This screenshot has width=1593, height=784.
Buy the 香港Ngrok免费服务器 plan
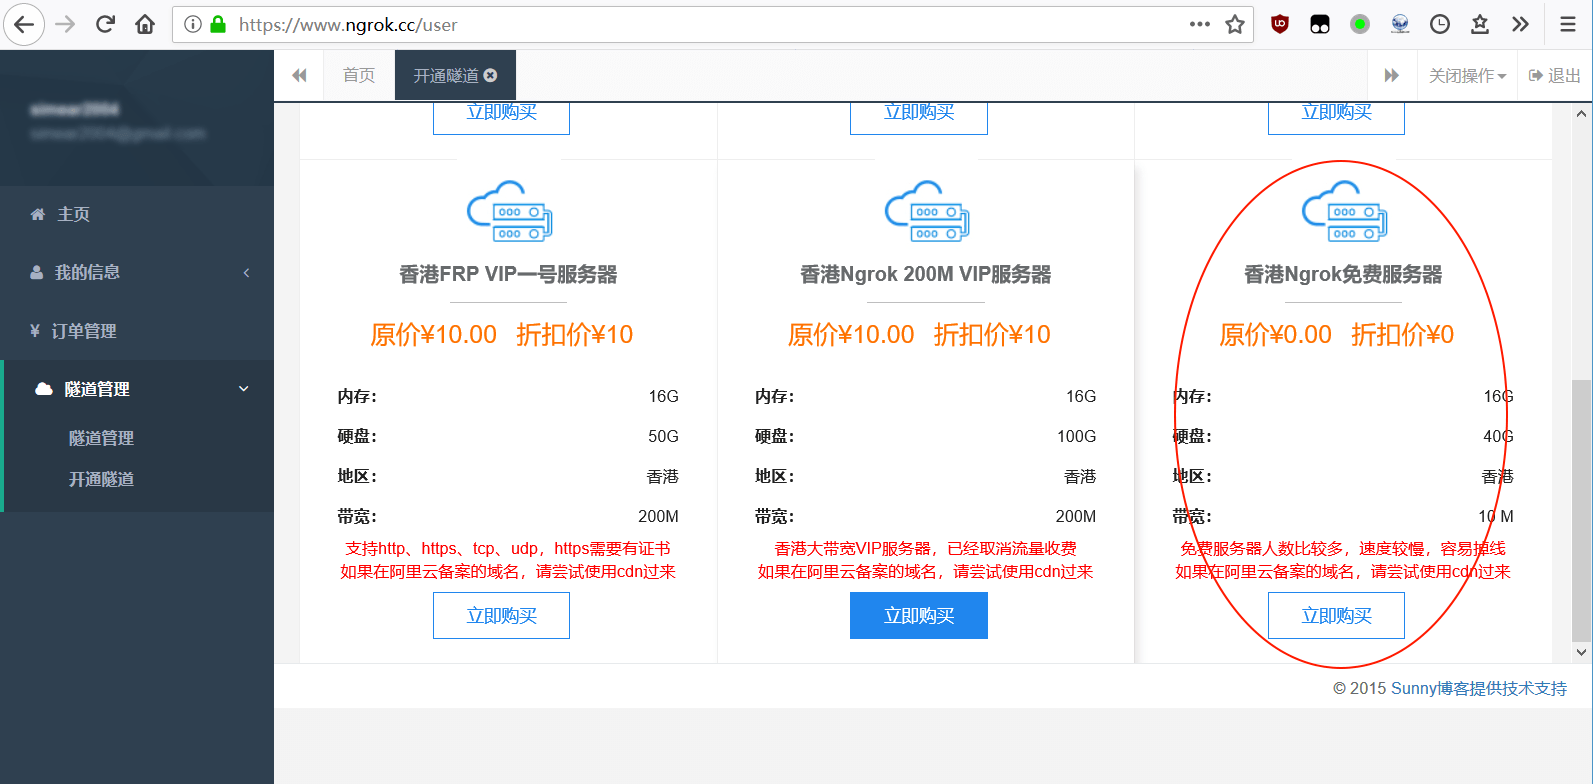point(1336,616)
